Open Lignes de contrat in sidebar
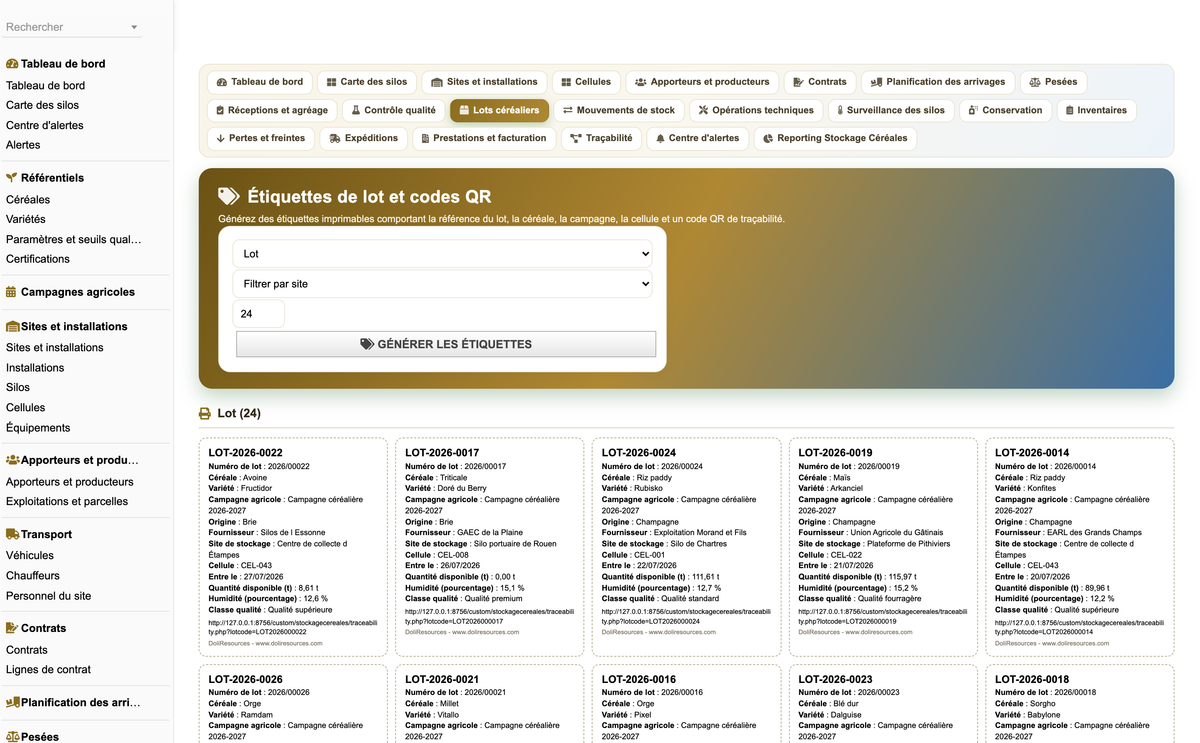Screen dimensions: 1200x743 (x=48, y=670)
